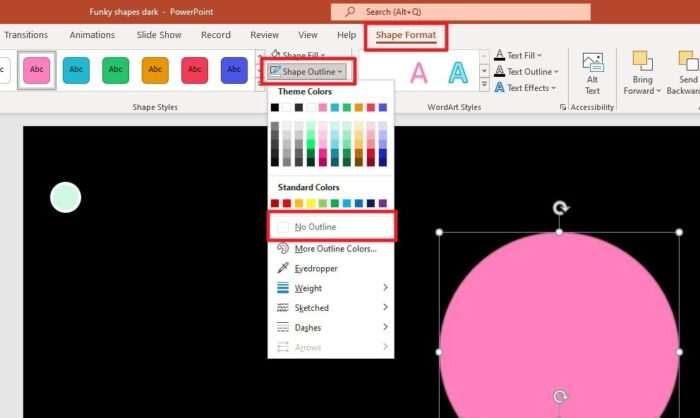Image resolution: width=700 pixels, height=418 pixels.
Task: Choose light green standard color swatch
Action: 323,204
